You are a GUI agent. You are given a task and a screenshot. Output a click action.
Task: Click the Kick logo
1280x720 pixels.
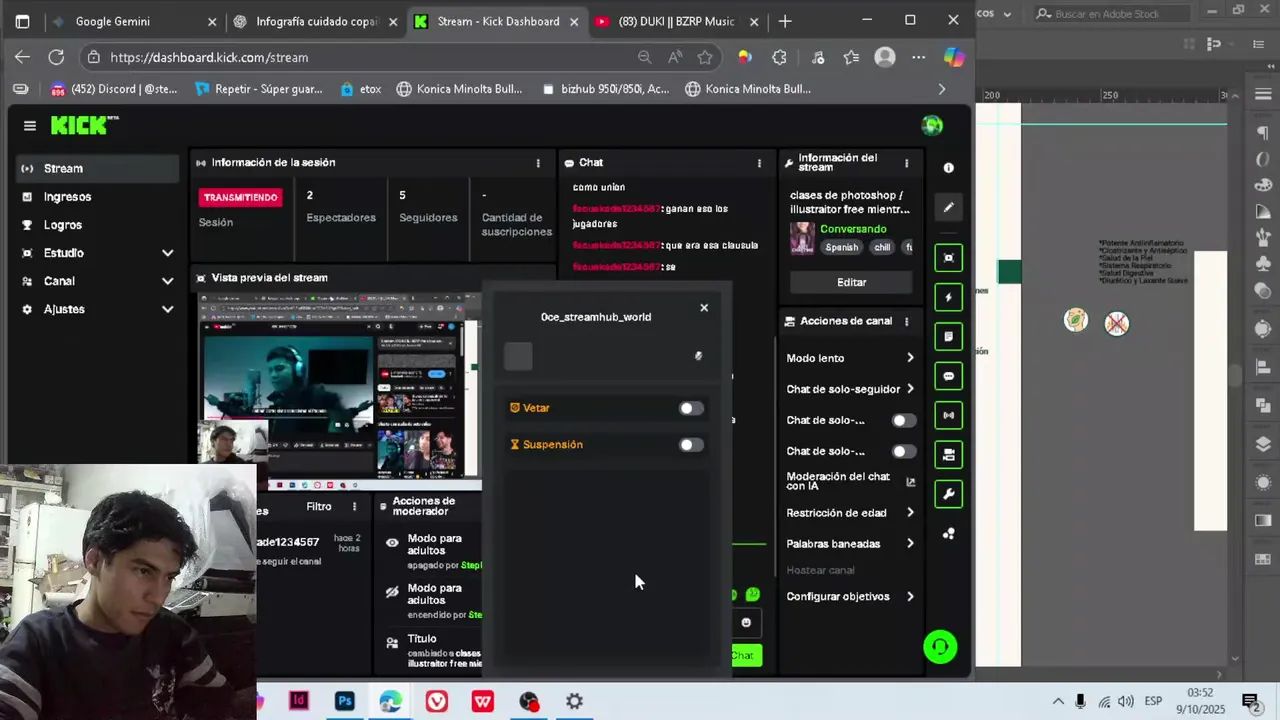point(84,125)
